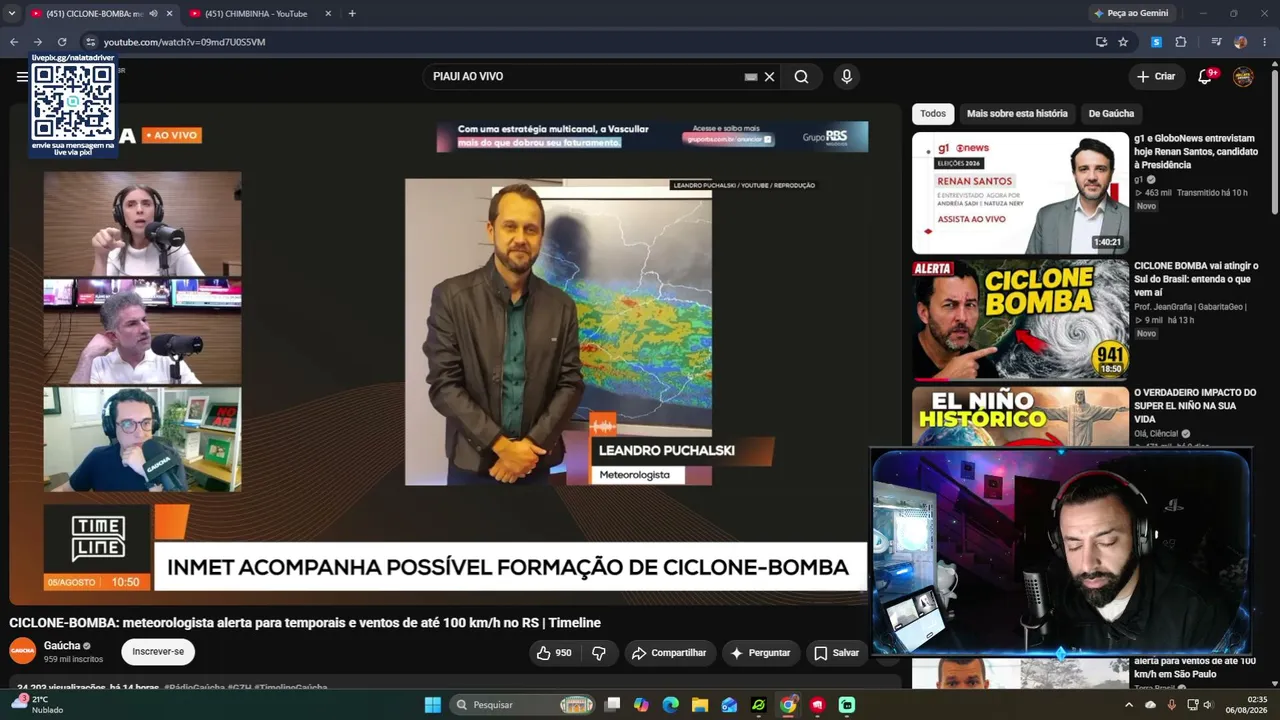Click the video title 'CICLONE-BOMBA: meteorologista alerta'
This screenshot has width=1280, height=720.
[x=305, y=623]
